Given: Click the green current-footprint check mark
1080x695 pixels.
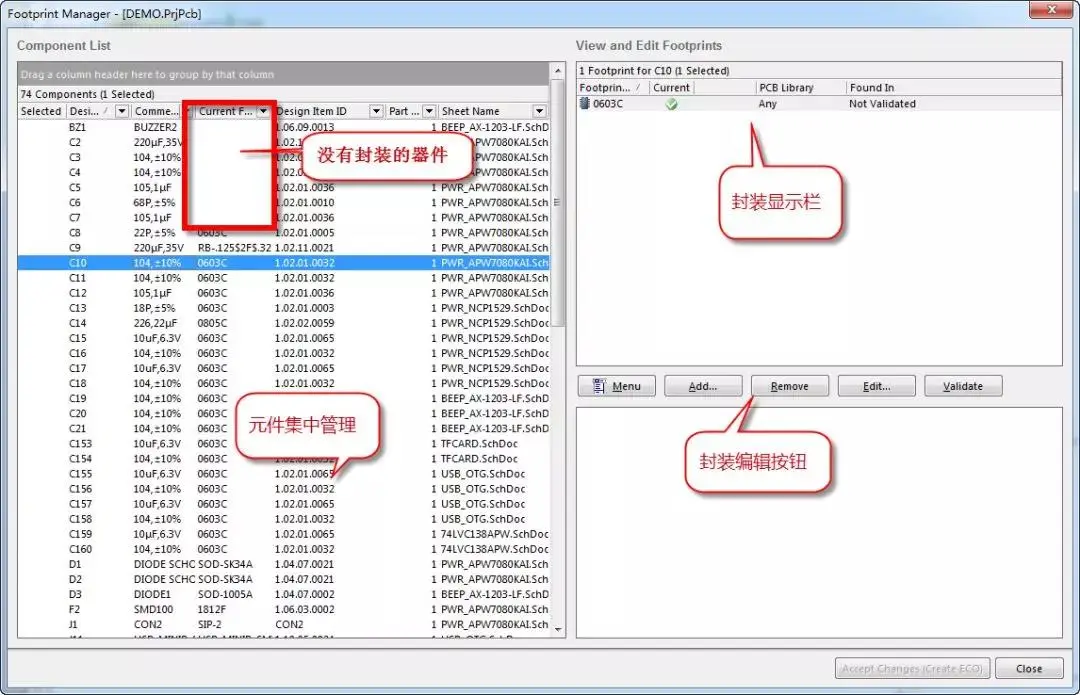Looking at the screenshot, I should [x=672, y=104].
